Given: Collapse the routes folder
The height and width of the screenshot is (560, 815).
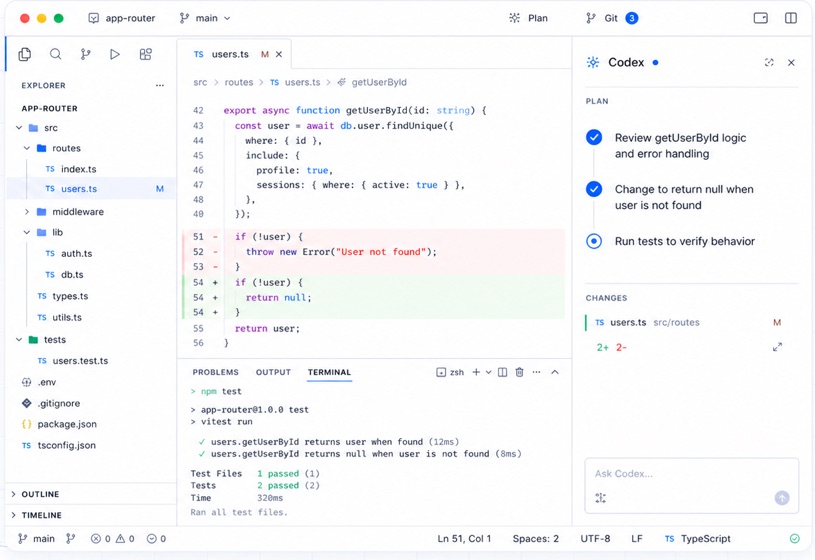Looking at the screenshot, I should click(x=27, y=148).
